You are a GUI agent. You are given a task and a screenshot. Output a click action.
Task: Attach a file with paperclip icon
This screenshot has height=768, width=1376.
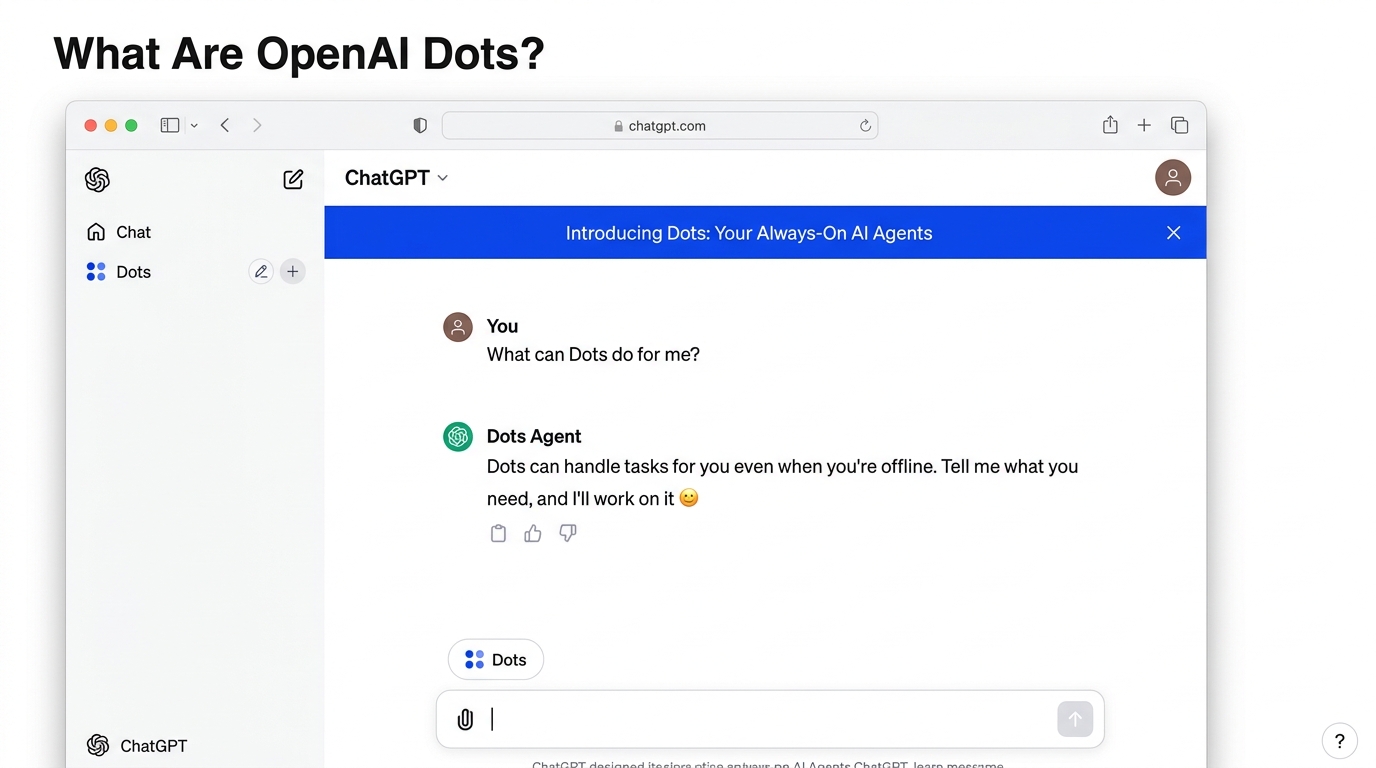tap(465, 720)
